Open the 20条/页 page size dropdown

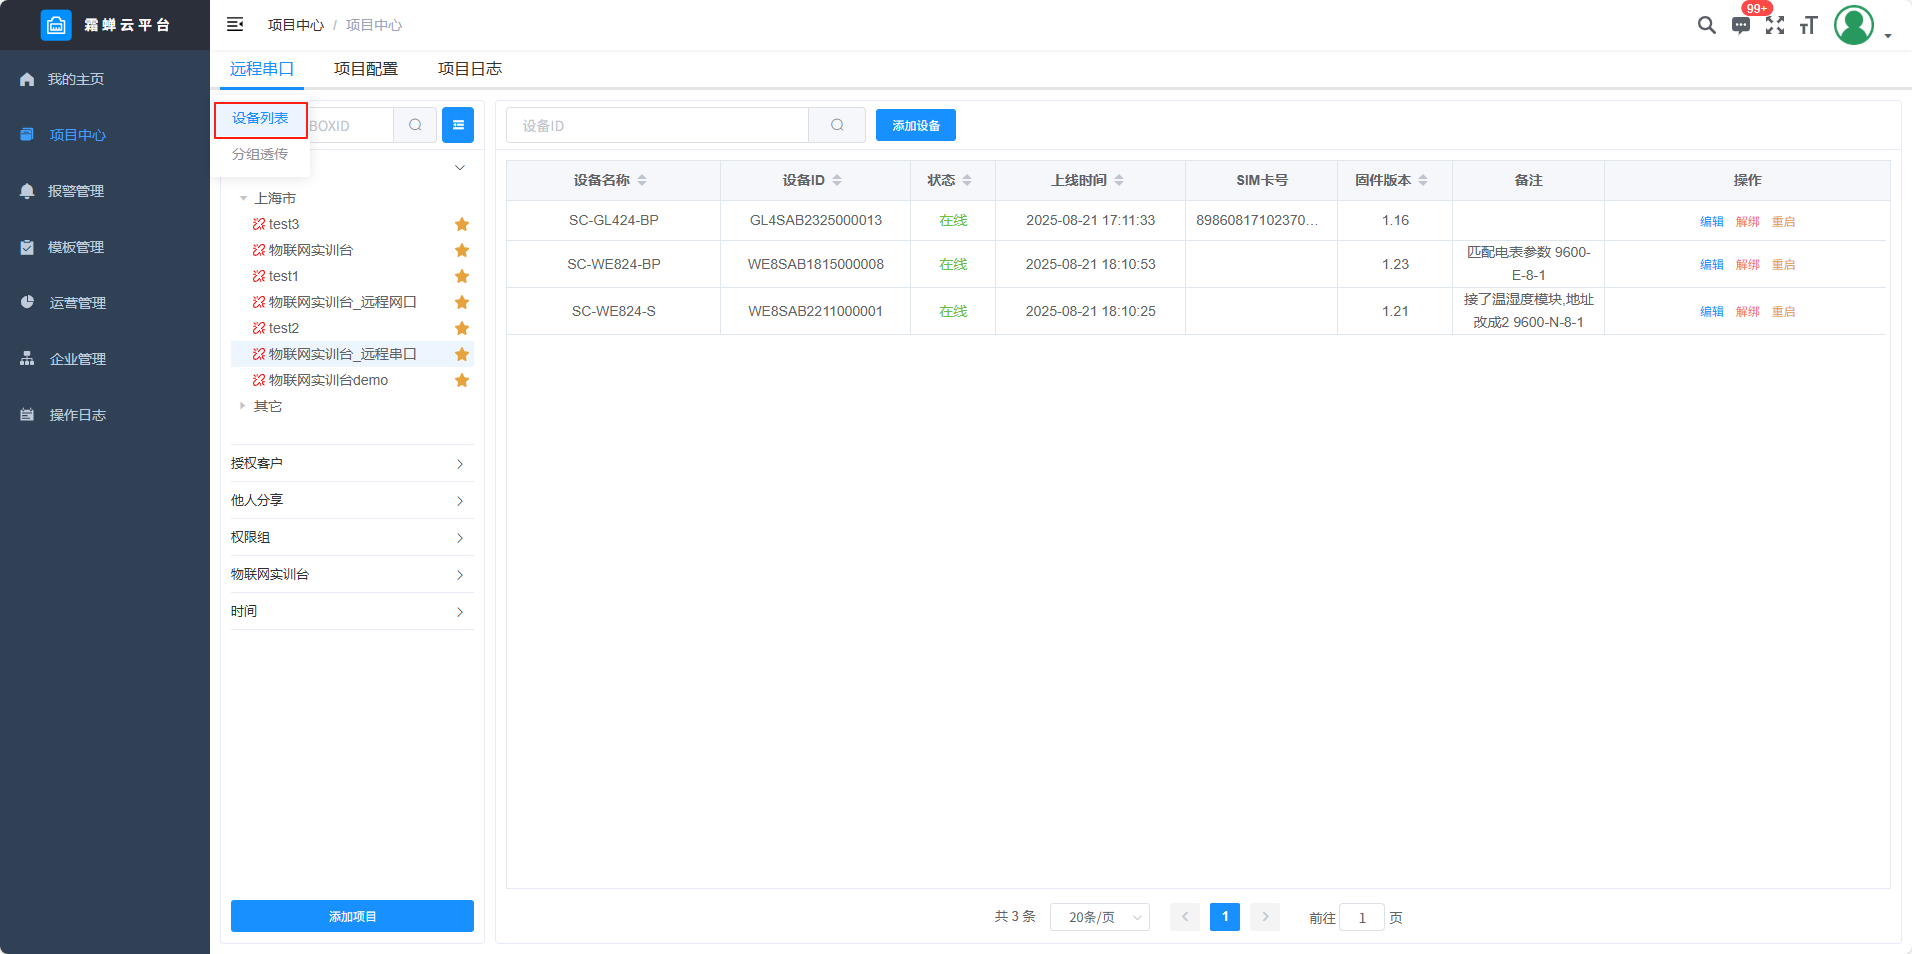1099,917
